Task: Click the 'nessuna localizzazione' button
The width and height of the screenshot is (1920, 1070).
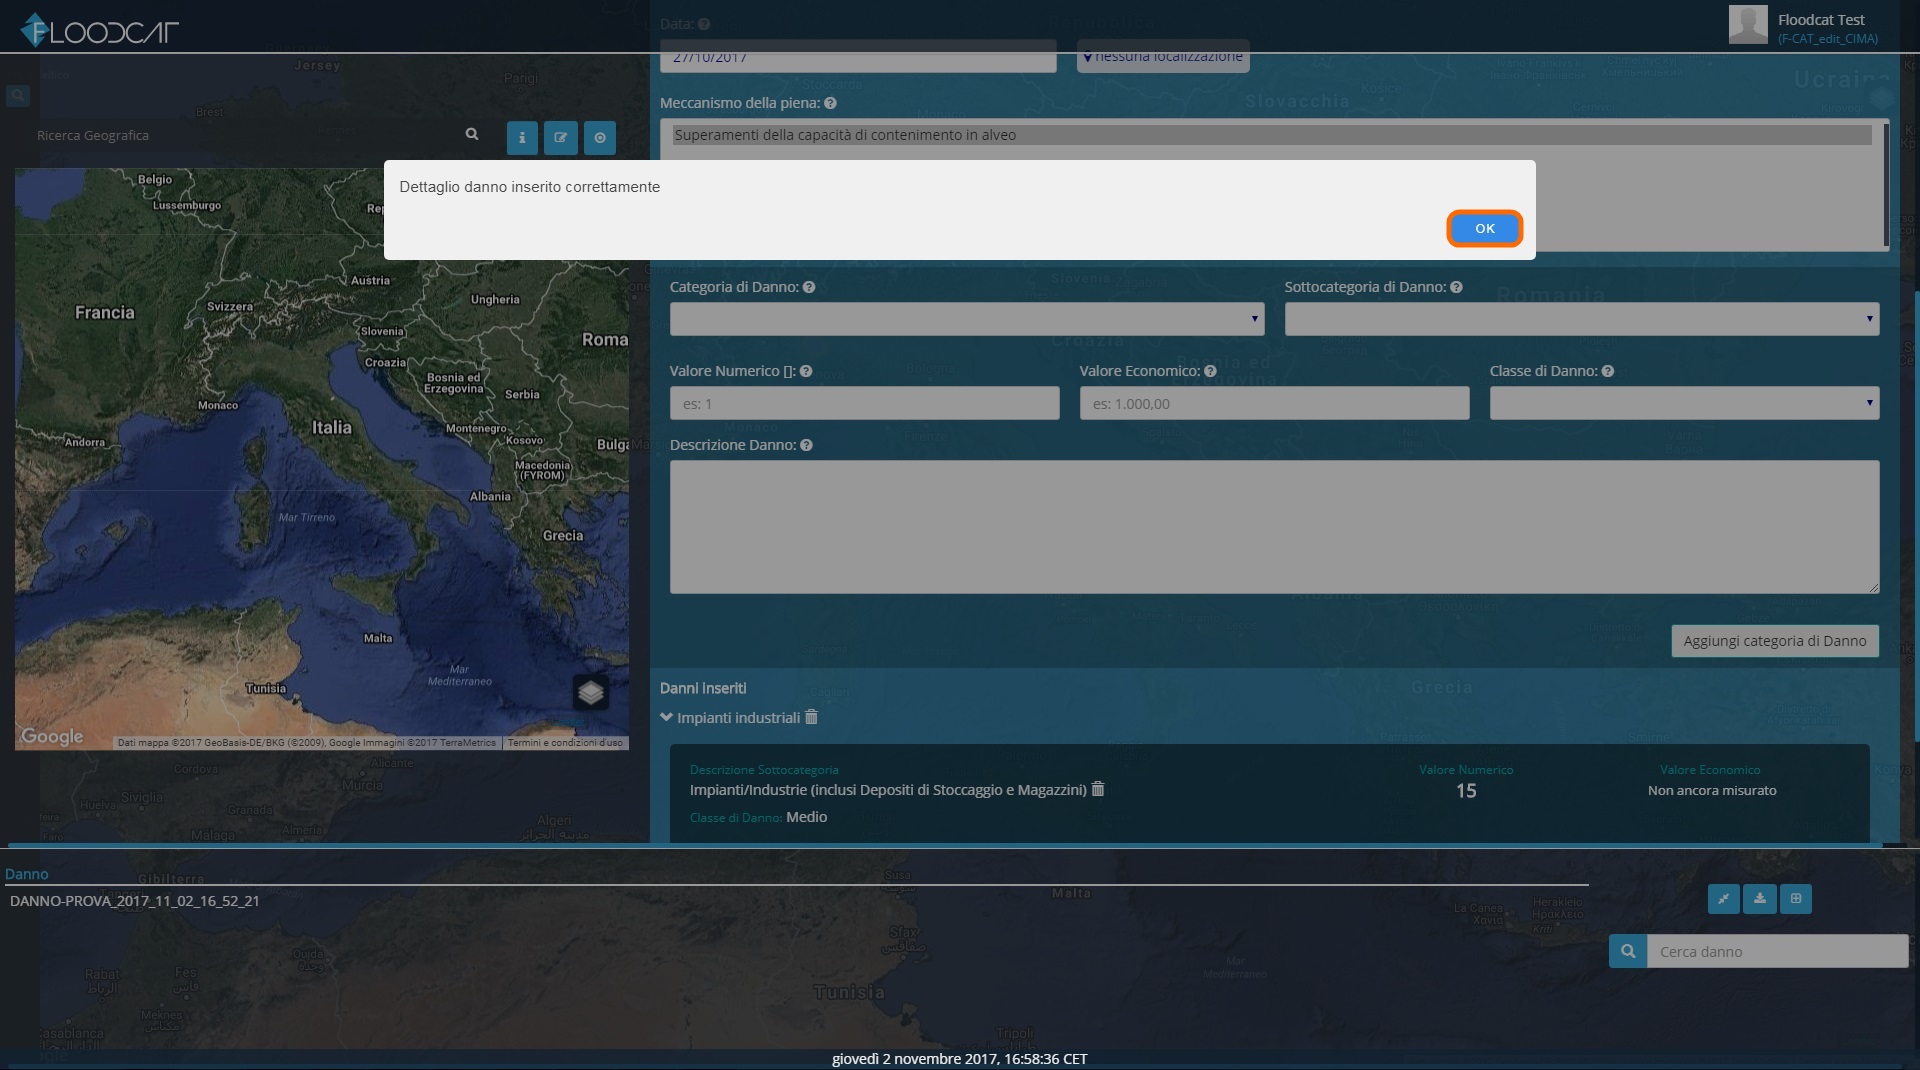Action: (1163, 56)
